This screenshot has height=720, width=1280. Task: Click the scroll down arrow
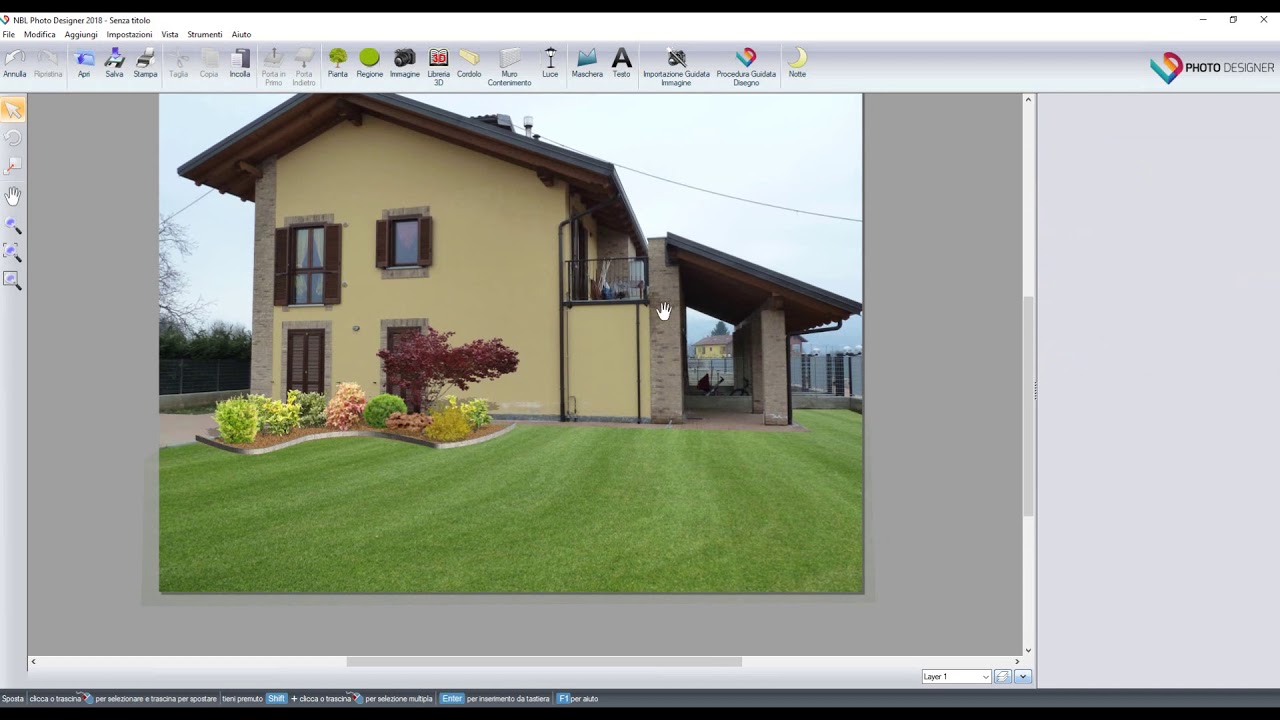pyautogui.click(x=1028, y=650)
